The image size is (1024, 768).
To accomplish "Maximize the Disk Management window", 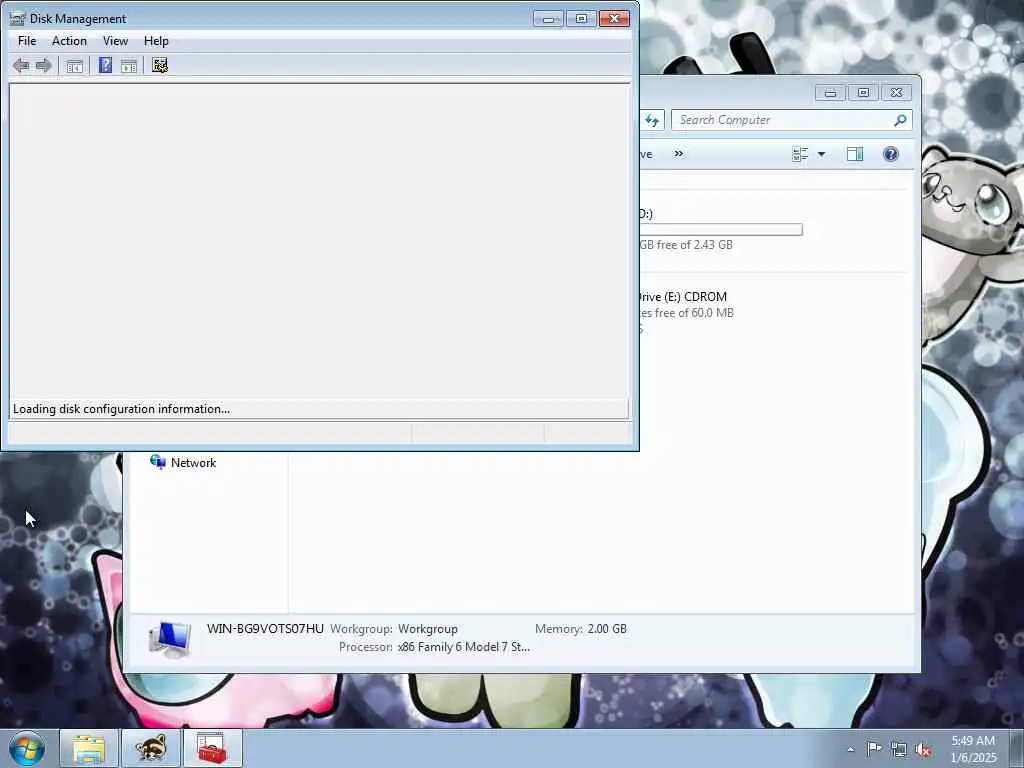I will tap(581, 18).
